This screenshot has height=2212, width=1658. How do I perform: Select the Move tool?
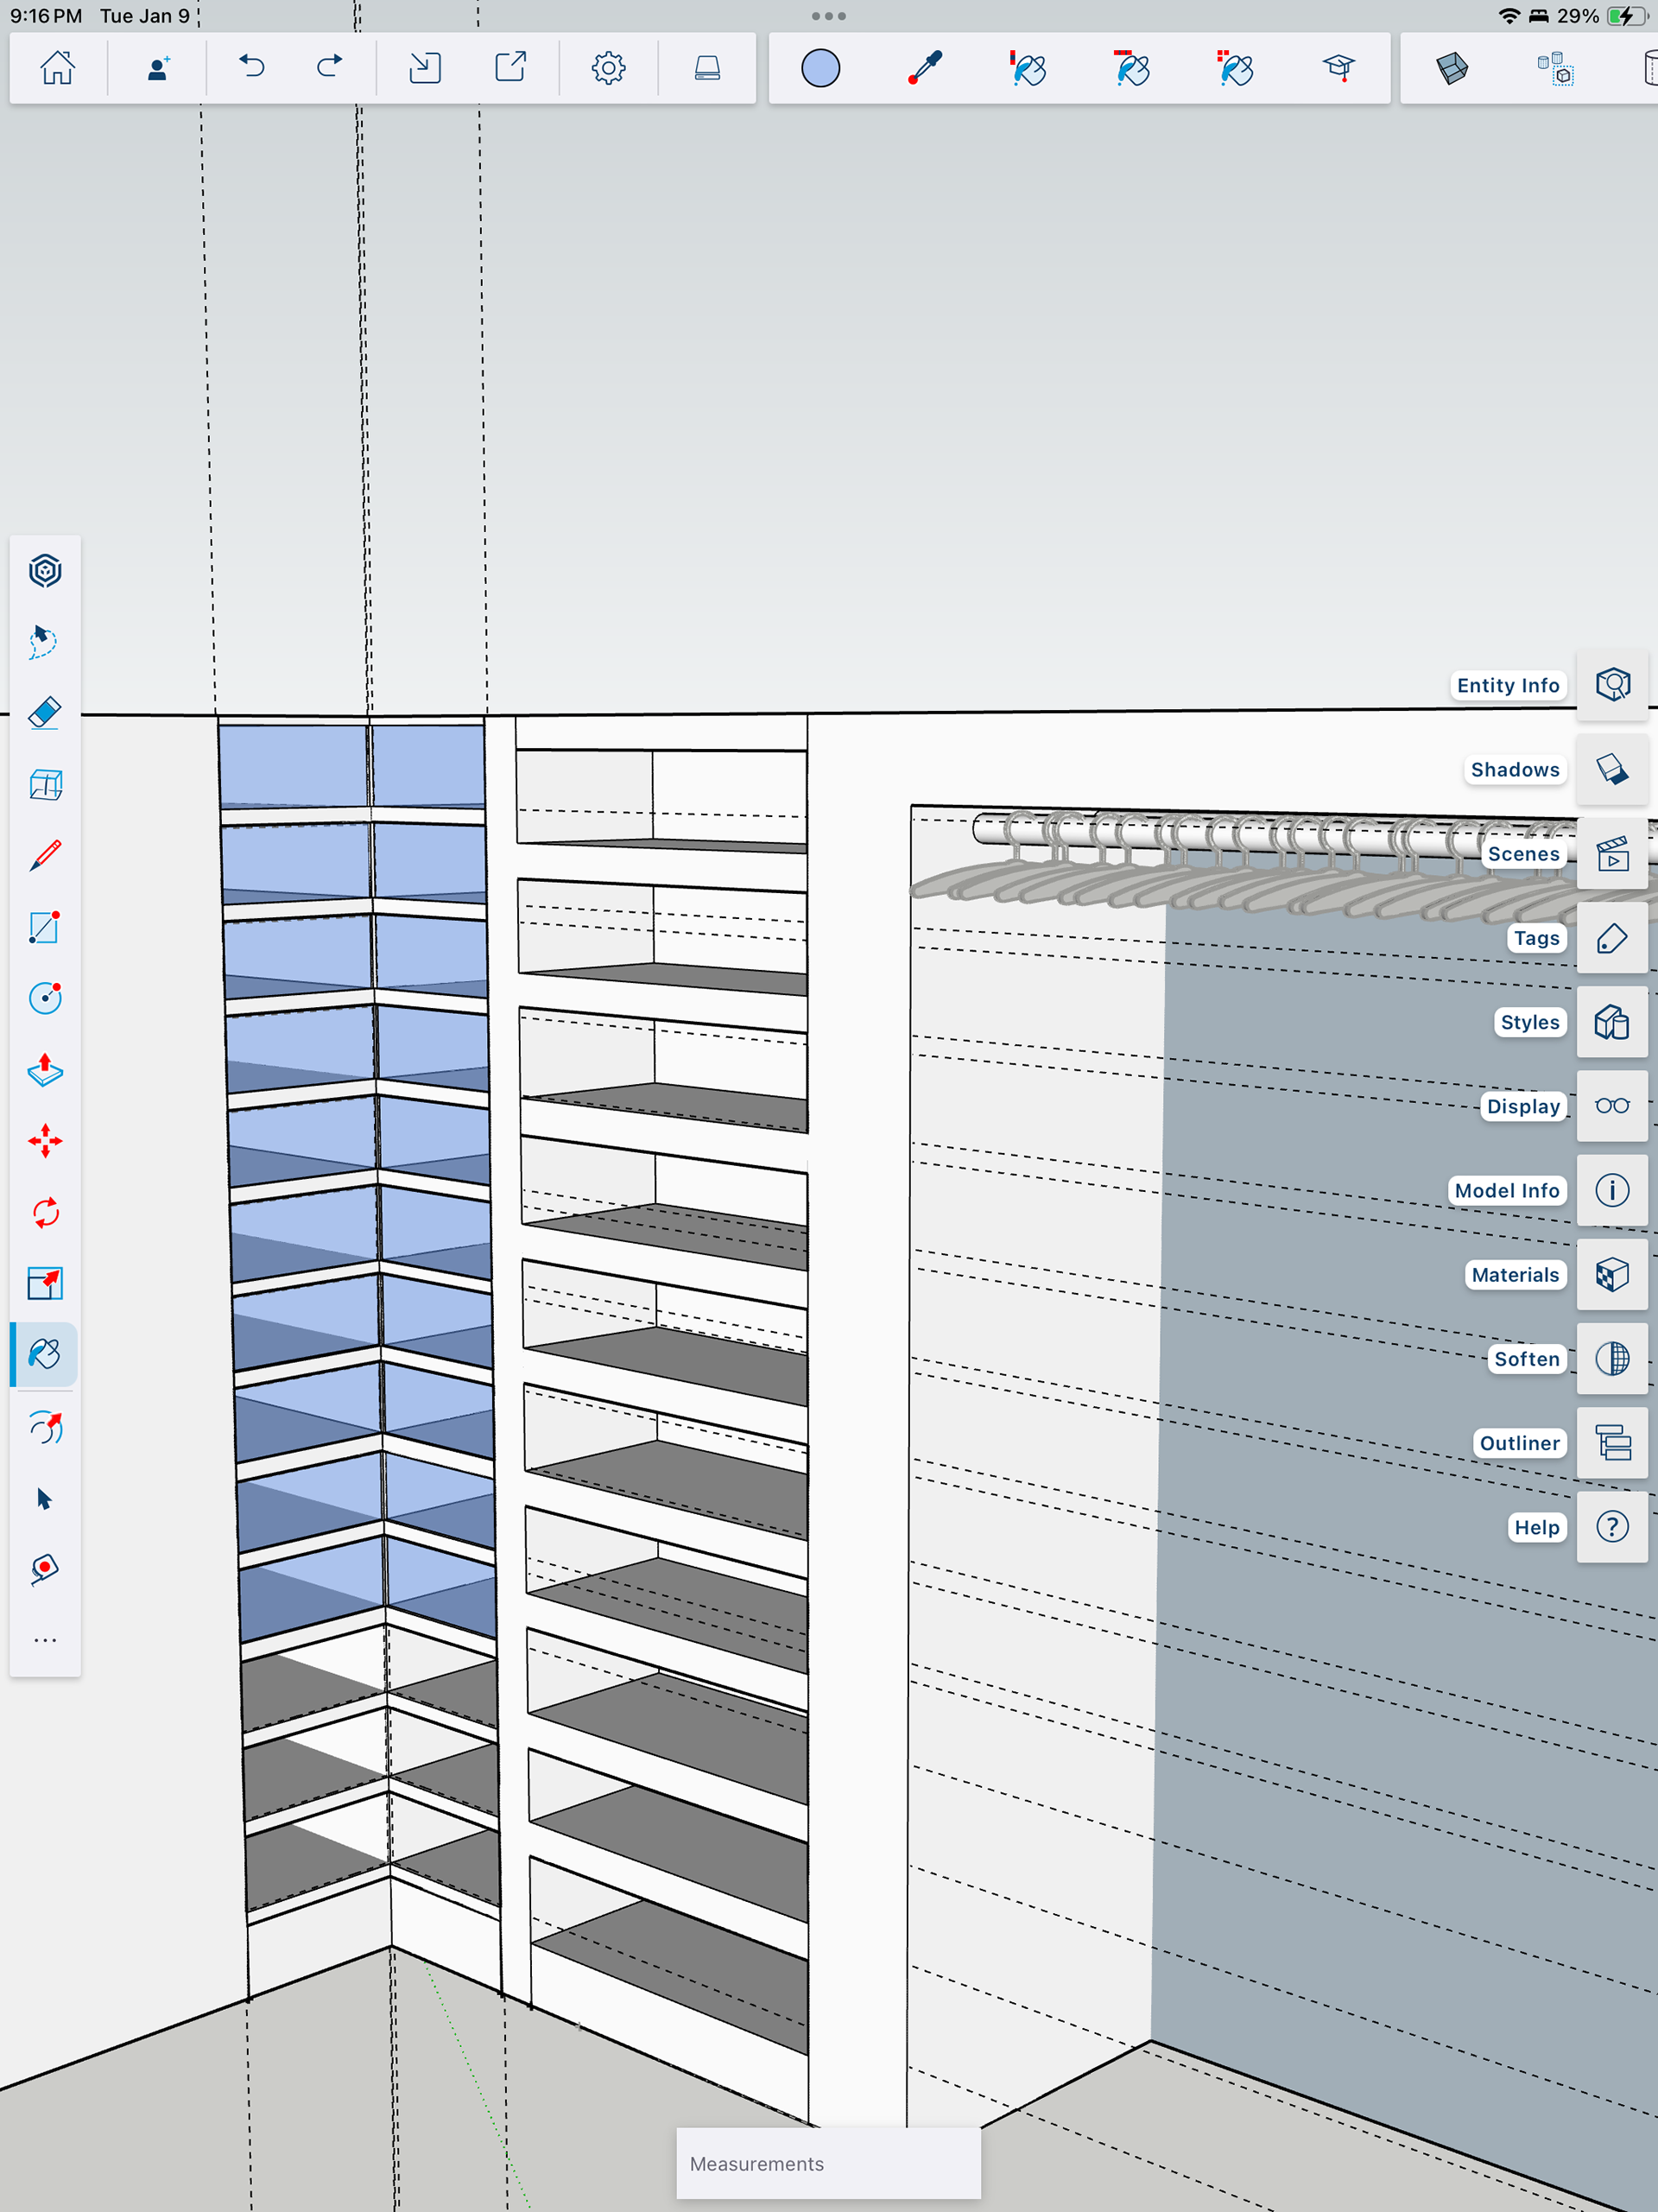tap(45, 1141)
